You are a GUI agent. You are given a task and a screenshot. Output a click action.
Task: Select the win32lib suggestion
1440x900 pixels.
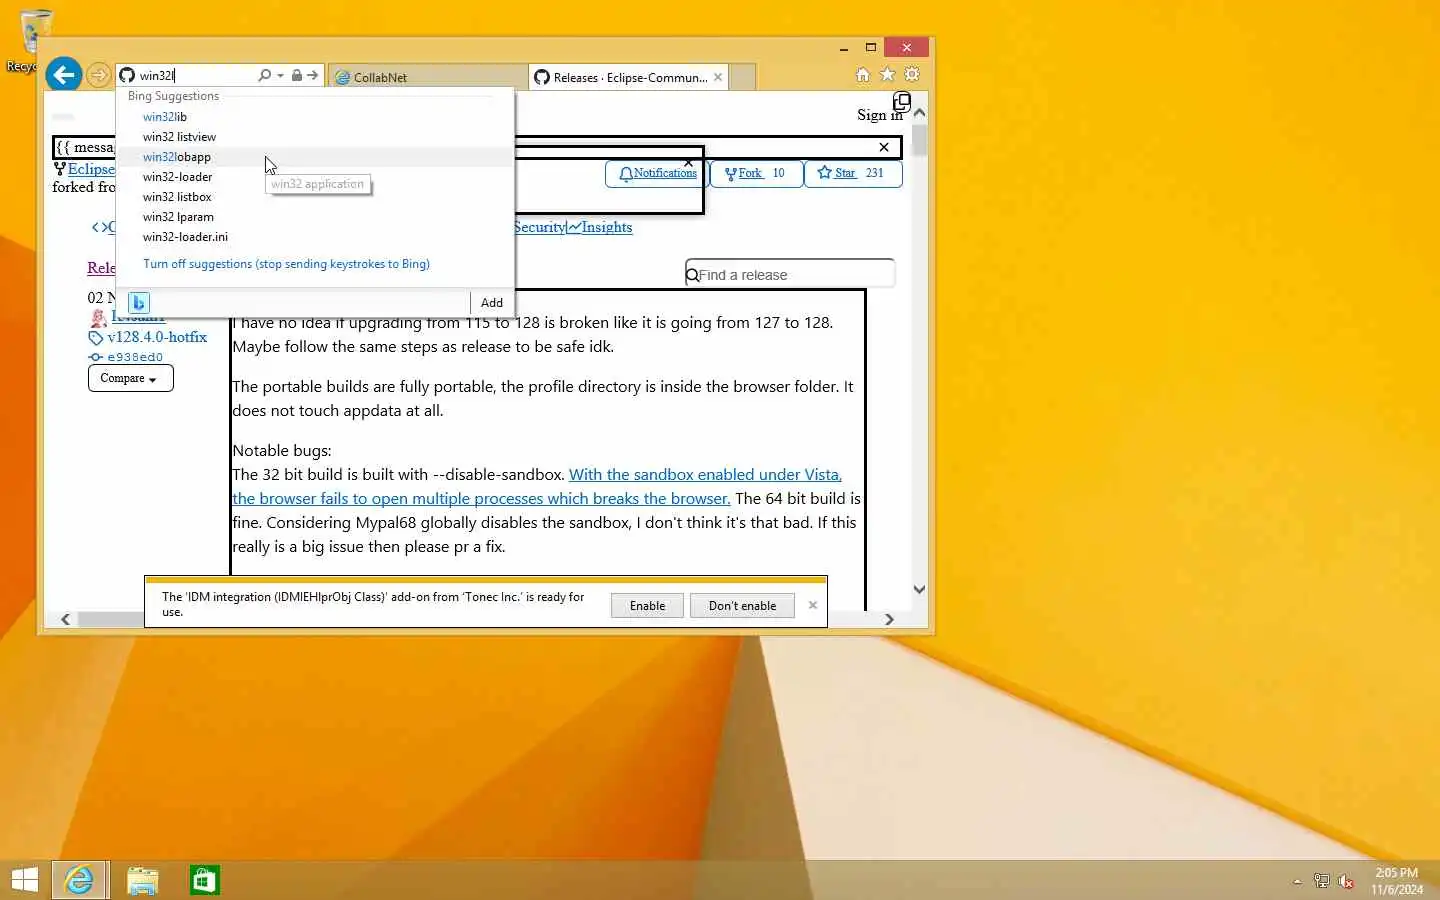pyautogui.click(x=315, y=117)
